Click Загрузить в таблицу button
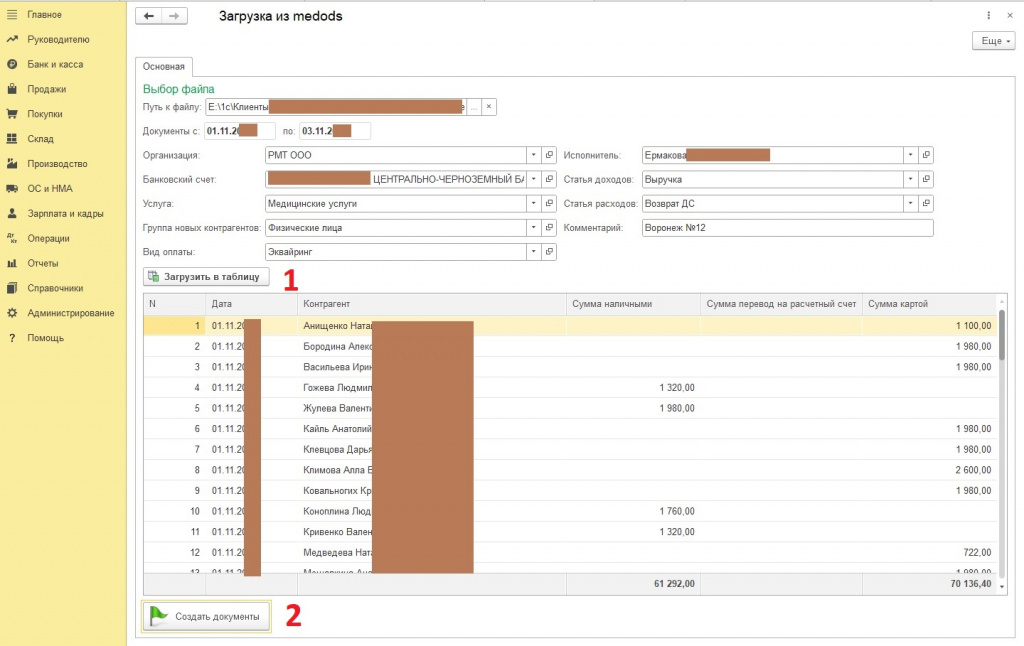 206,276
